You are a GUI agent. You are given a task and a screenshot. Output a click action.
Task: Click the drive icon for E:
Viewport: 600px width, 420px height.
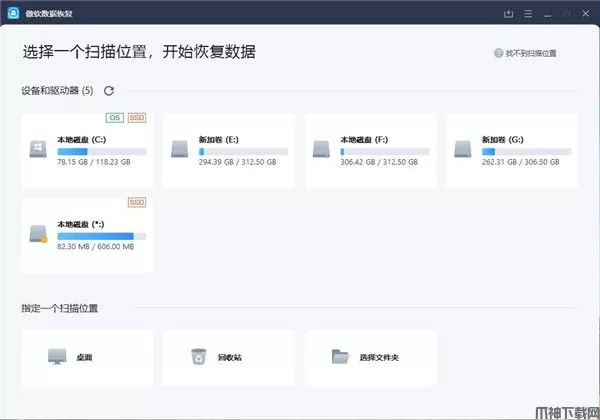click(x=179, y=149)
